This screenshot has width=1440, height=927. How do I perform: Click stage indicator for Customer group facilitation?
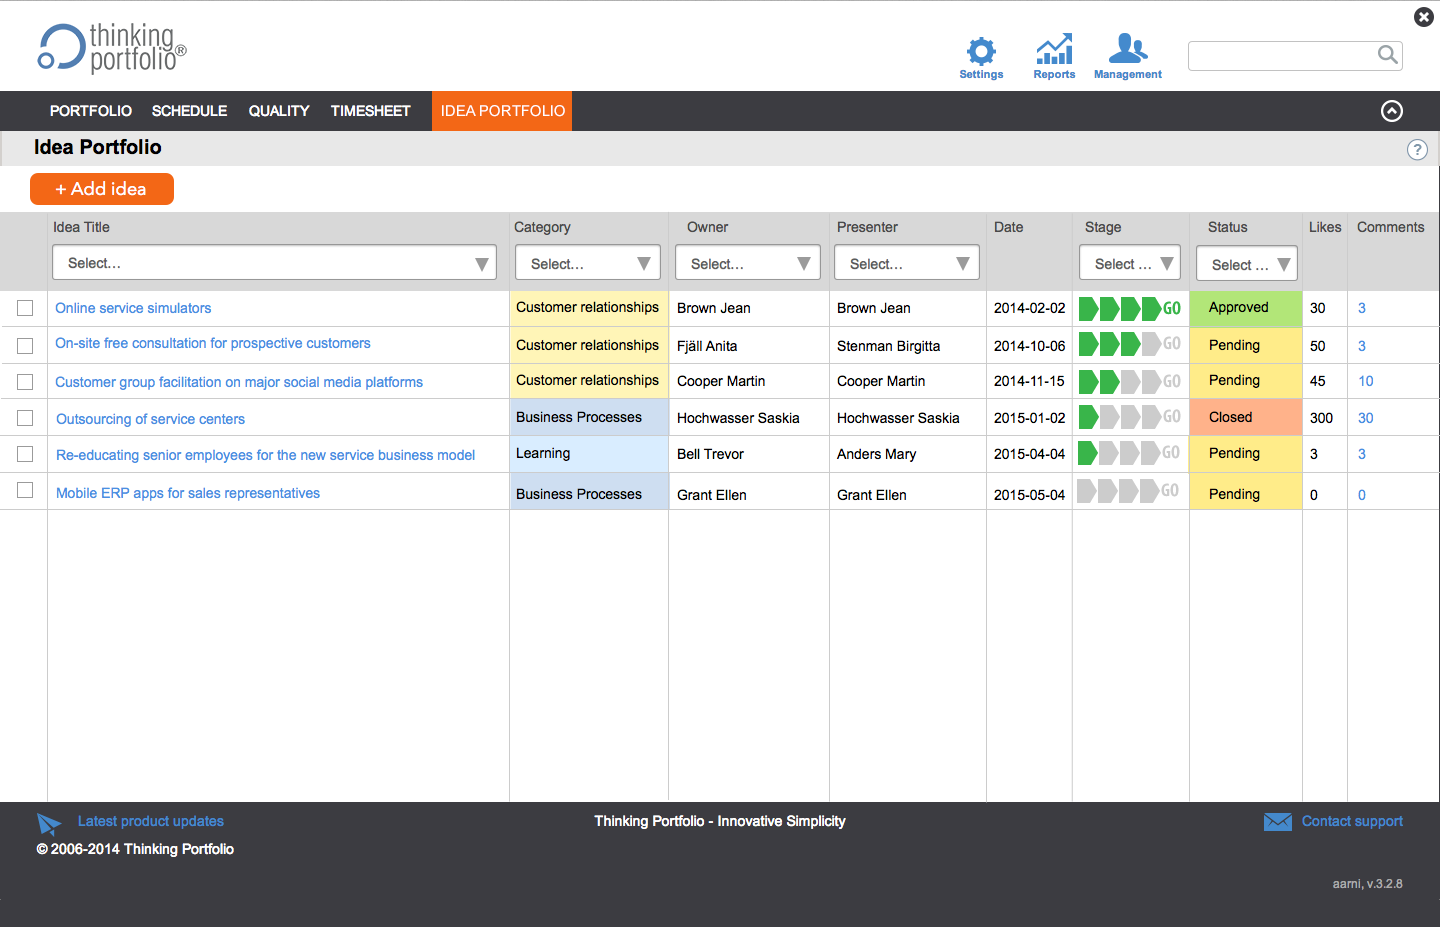coord(1130,381)
